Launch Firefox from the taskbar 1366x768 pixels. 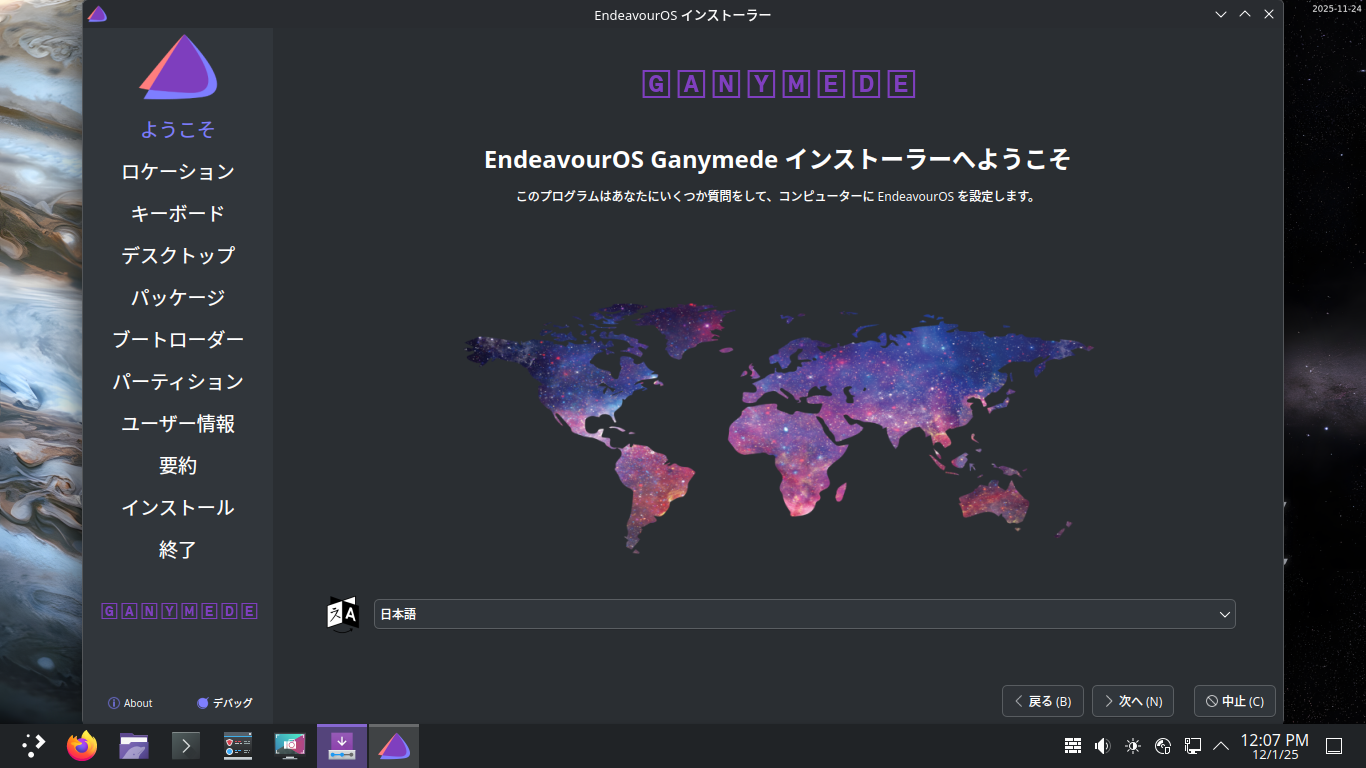pos(82,745)
